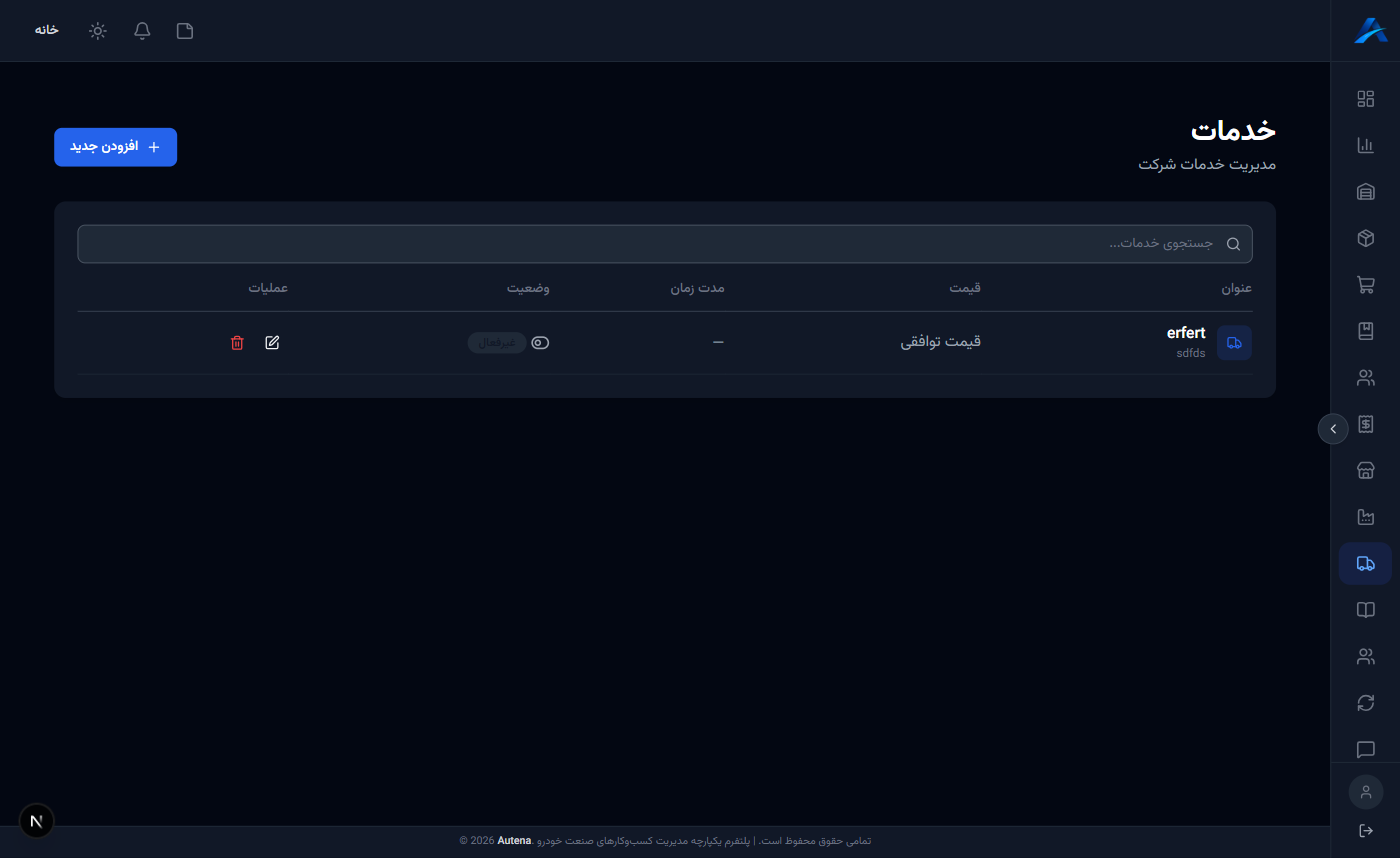1400x858 pixels.
Task: Click the وضعیت column header
Action: [527, 288]
